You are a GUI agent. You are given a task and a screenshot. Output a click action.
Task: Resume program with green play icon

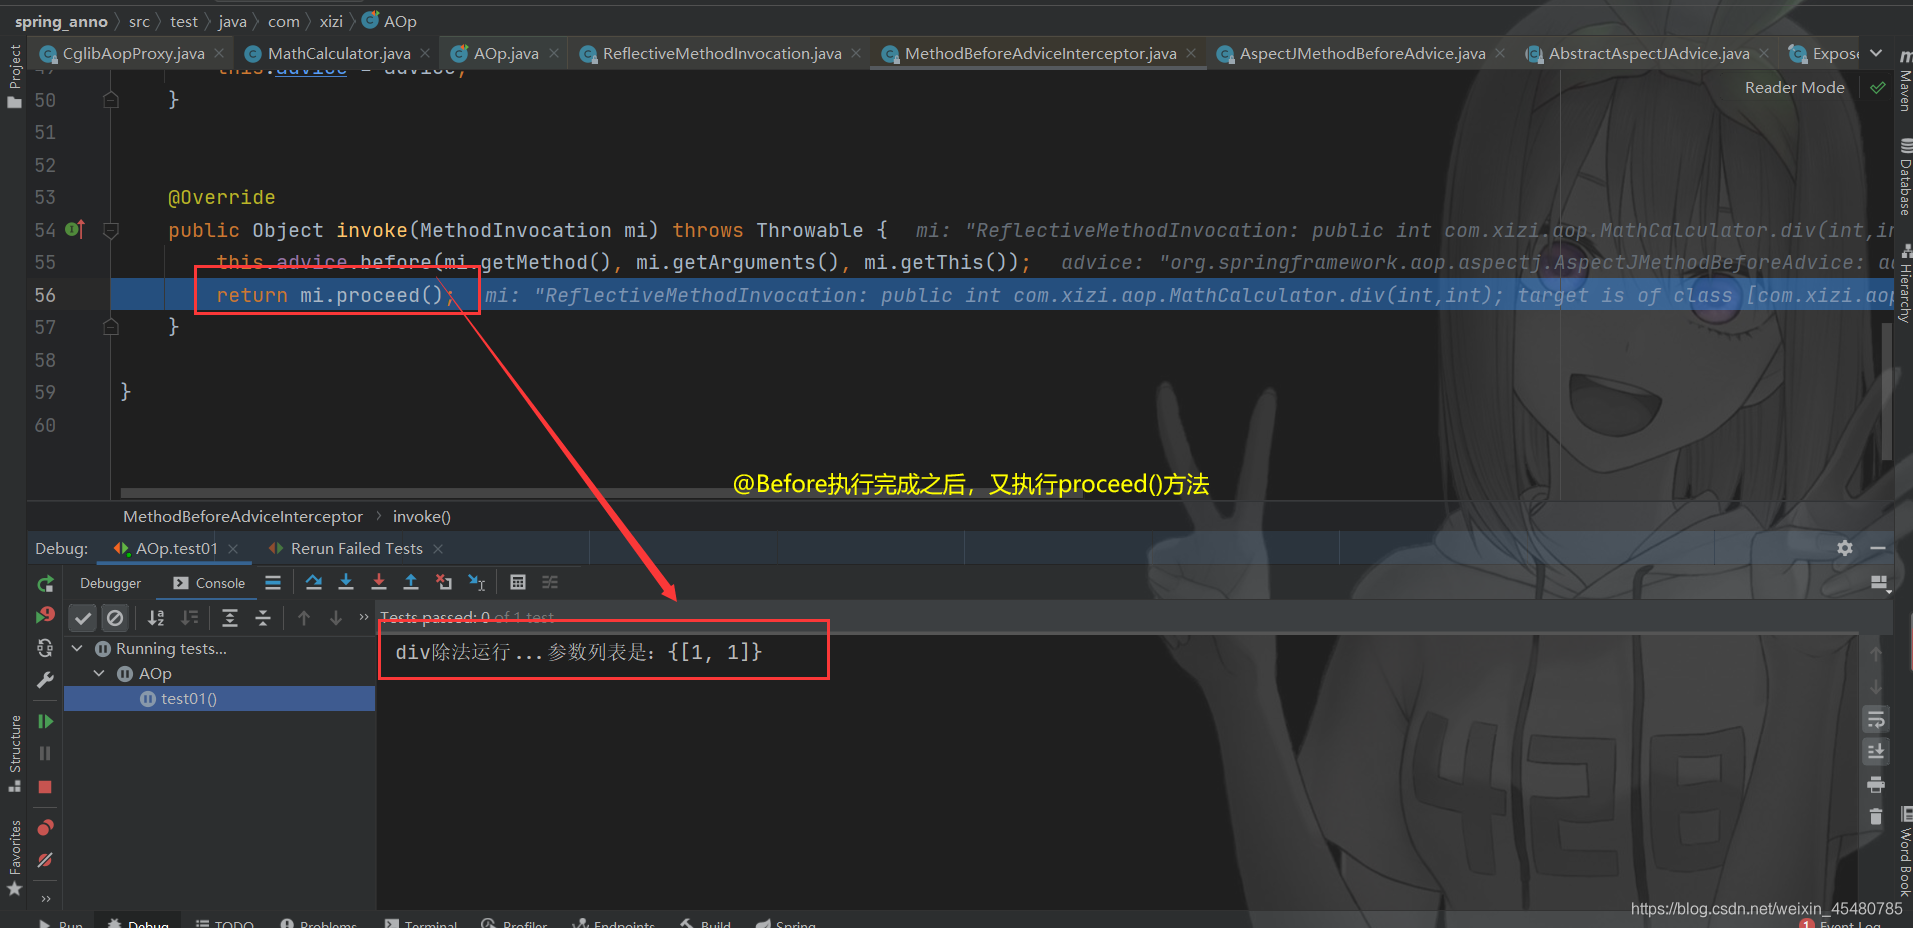click(45, 721)
